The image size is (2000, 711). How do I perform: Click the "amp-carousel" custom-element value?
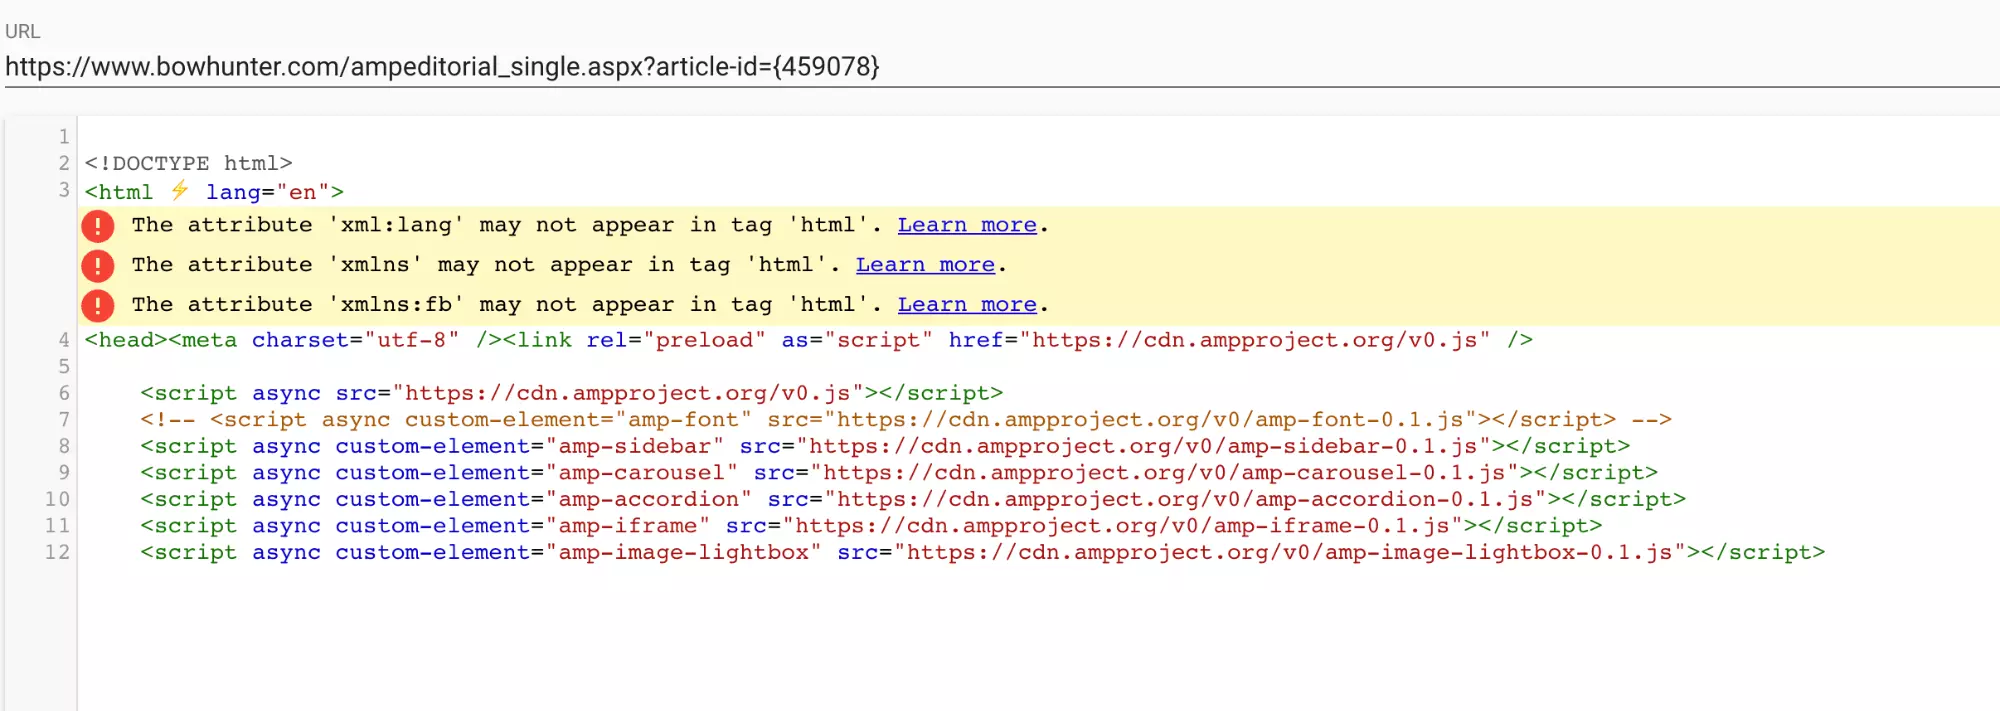tap(642, 472)
